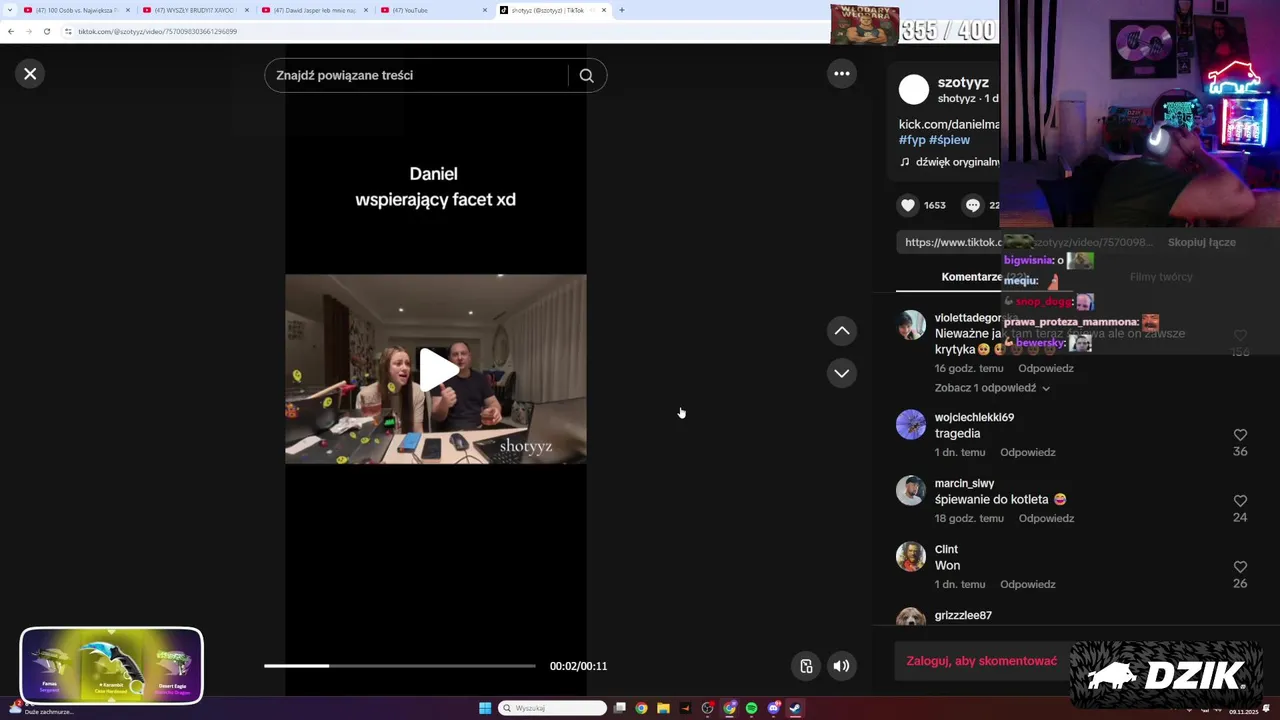Click the #fyp hashtag
Screen dimensions: 1280x720
912,140
